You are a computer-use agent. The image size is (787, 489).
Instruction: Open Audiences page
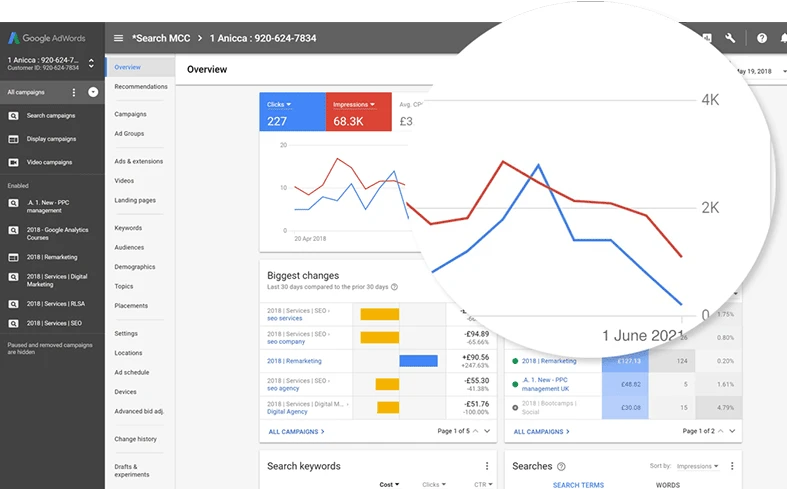point(129,248)
